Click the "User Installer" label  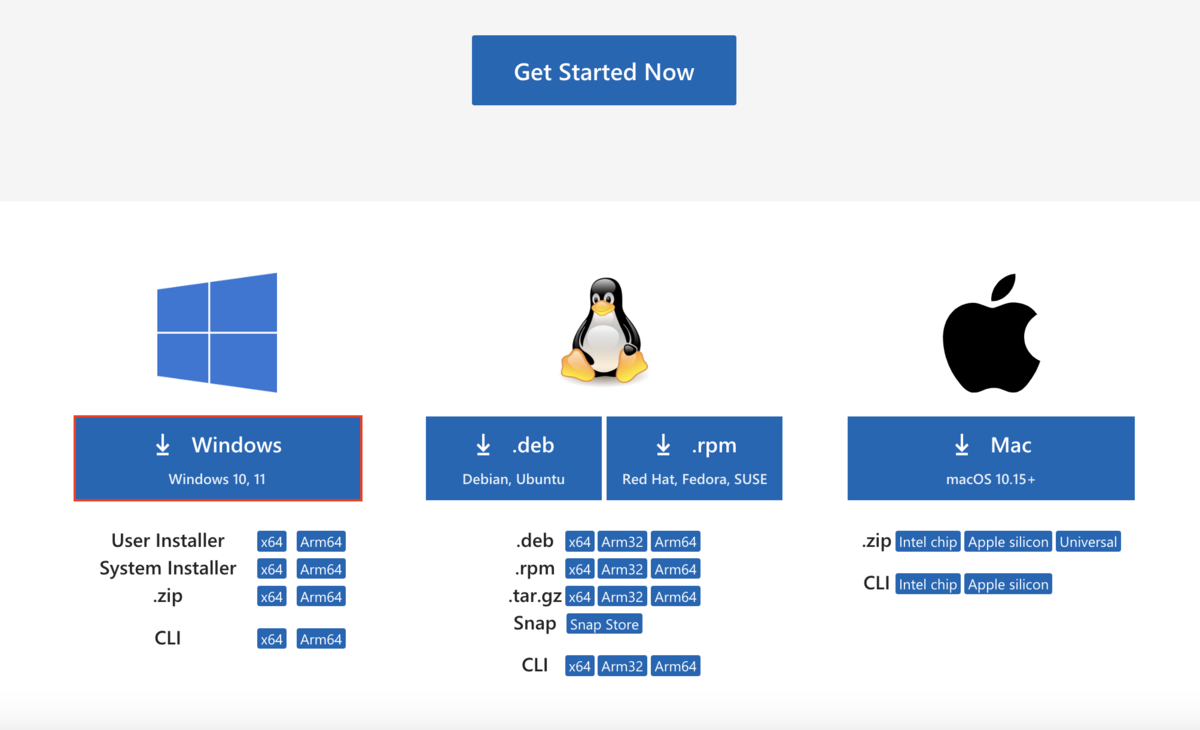[168, 541]
